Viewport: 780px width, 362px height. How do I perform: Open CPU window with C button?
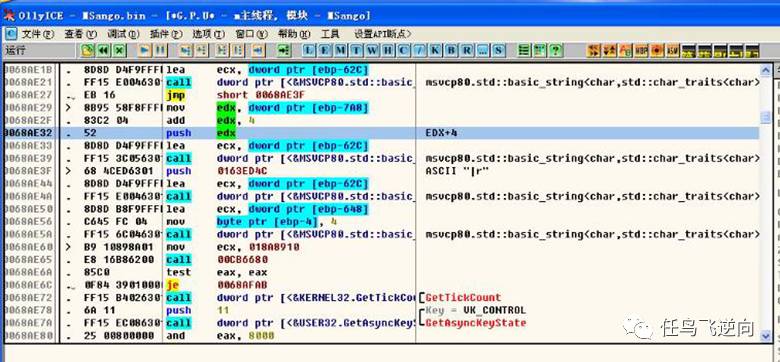[x=403, y=50]
